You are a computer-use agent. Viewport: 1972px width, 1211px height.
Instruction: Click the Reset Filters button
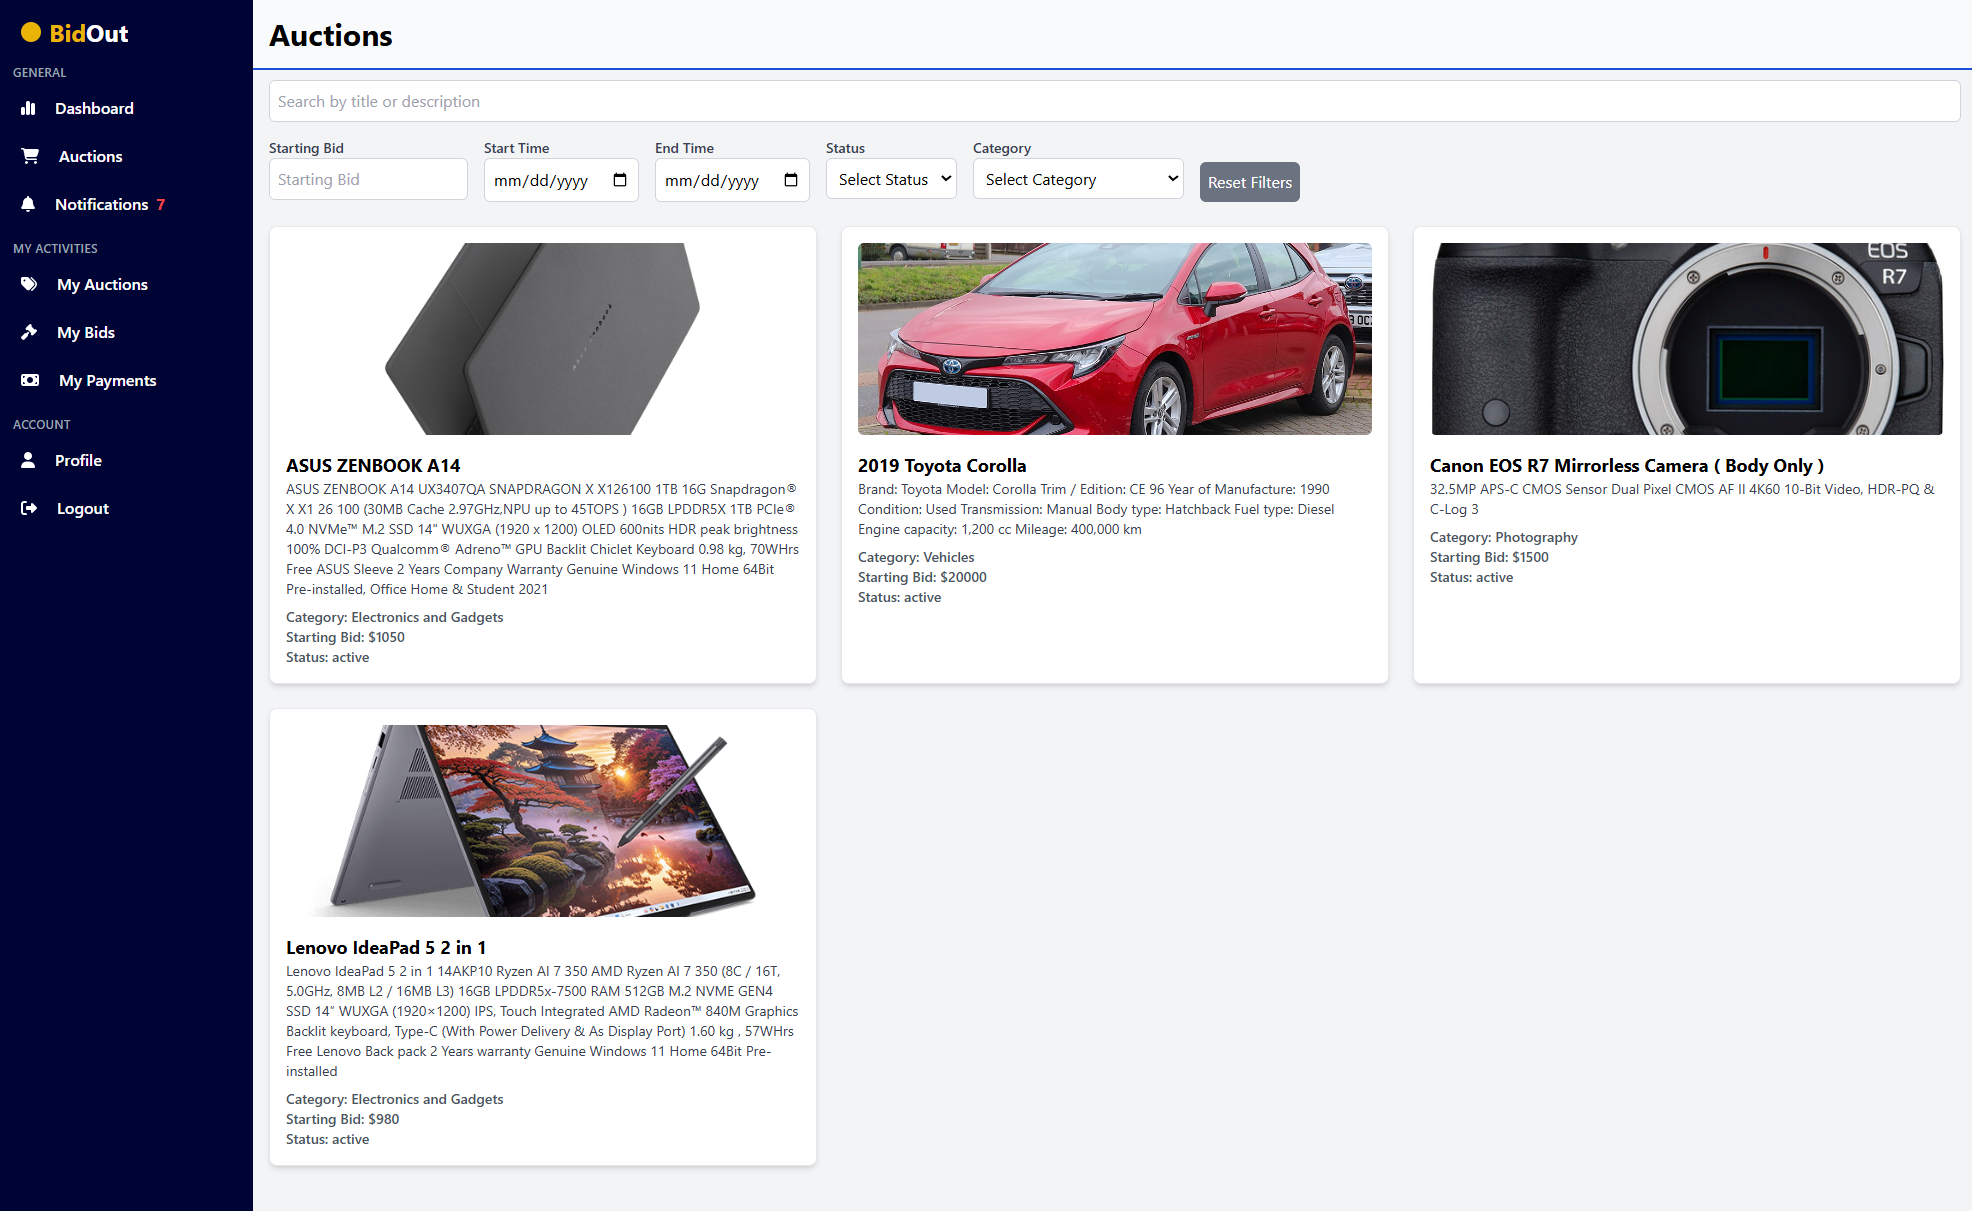[x=1250, y=182]
